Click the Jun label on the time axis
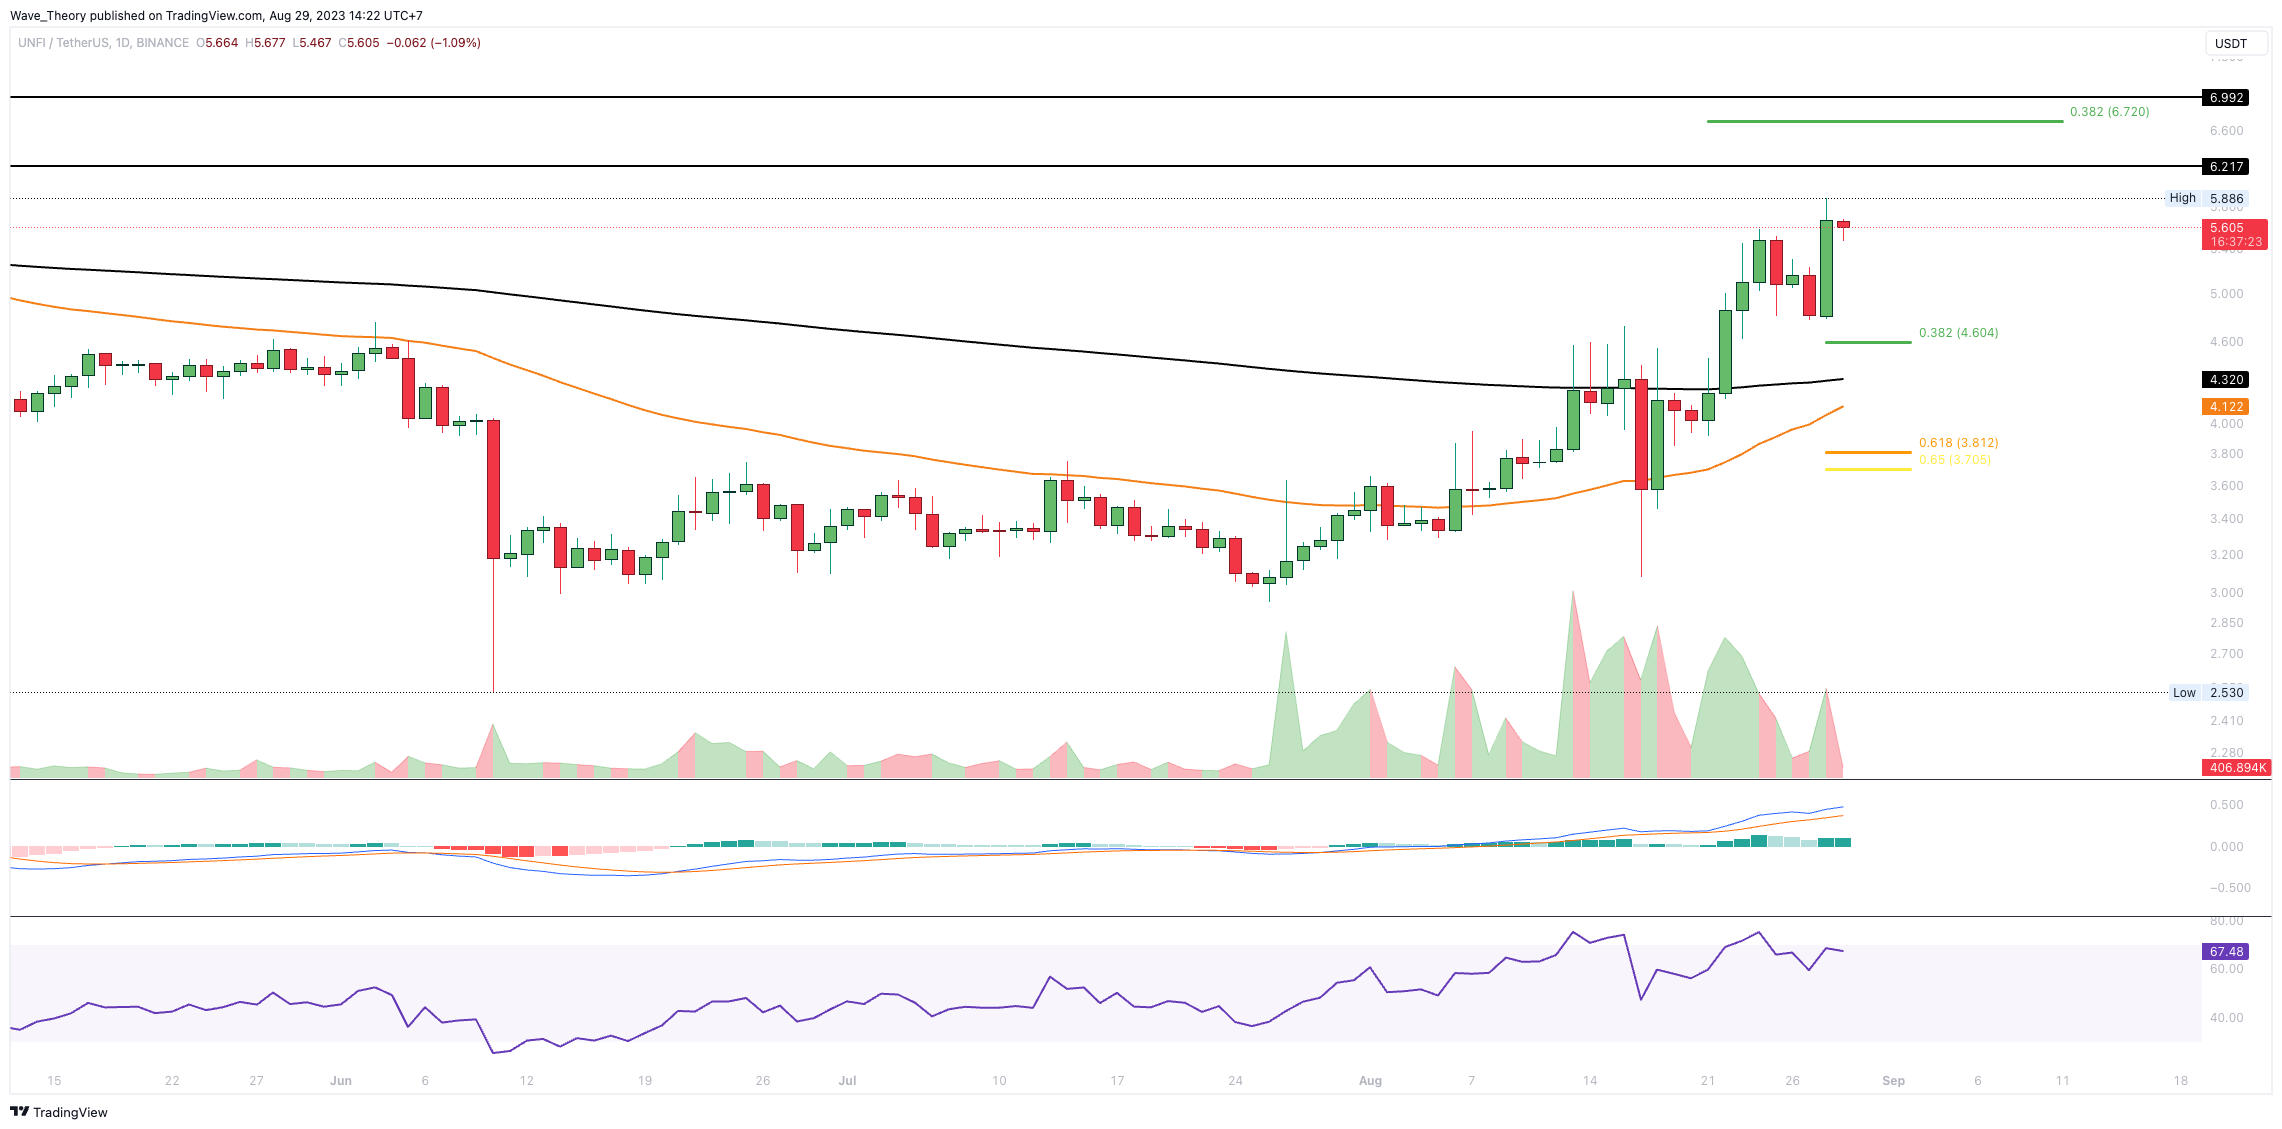The width and height of the screenshot is (2282, 1129). pyautogui.click(x=341, y=1081)
